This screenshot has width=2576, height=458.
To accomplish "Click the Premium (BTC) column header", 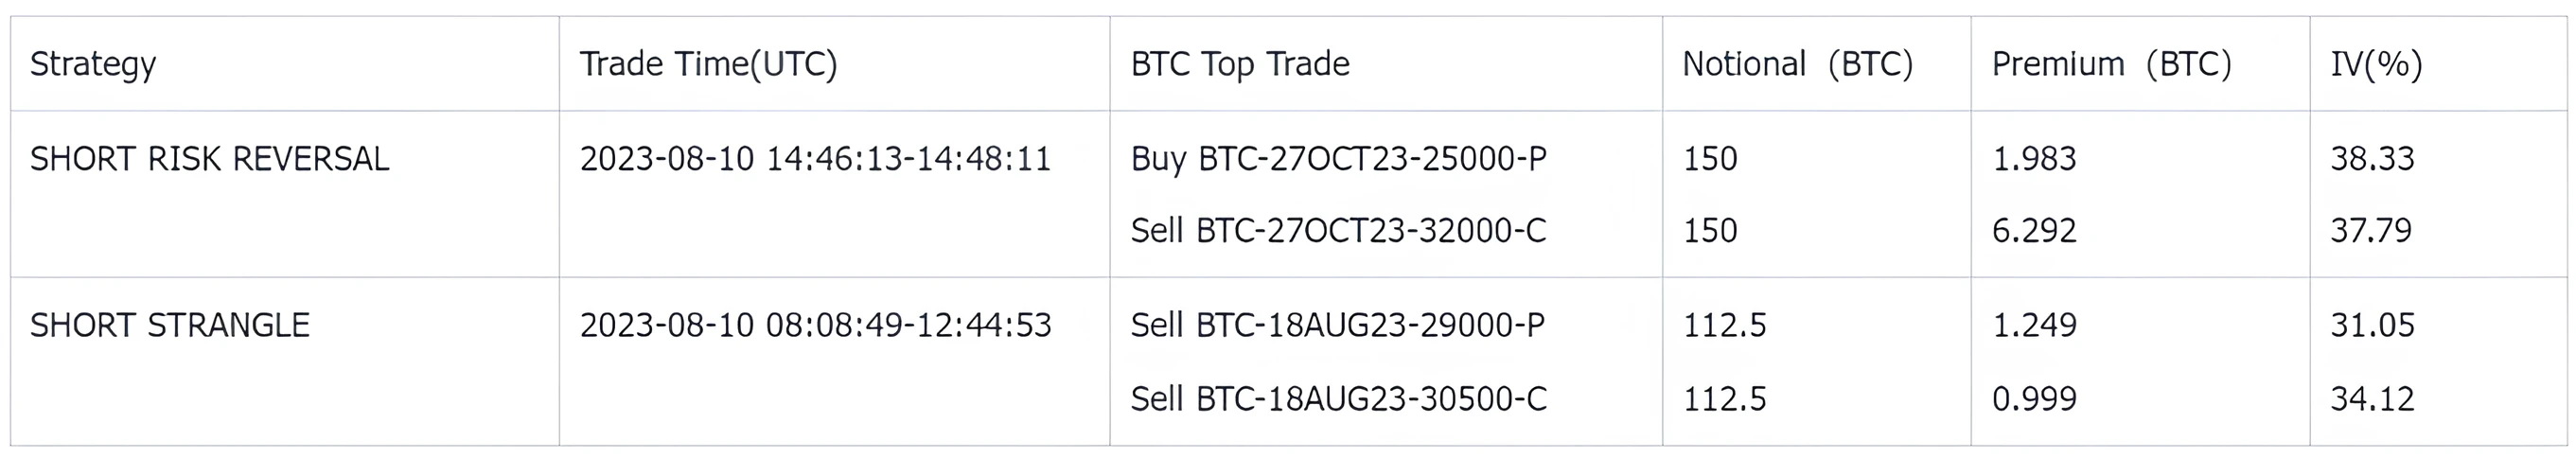I will 2111,64.
